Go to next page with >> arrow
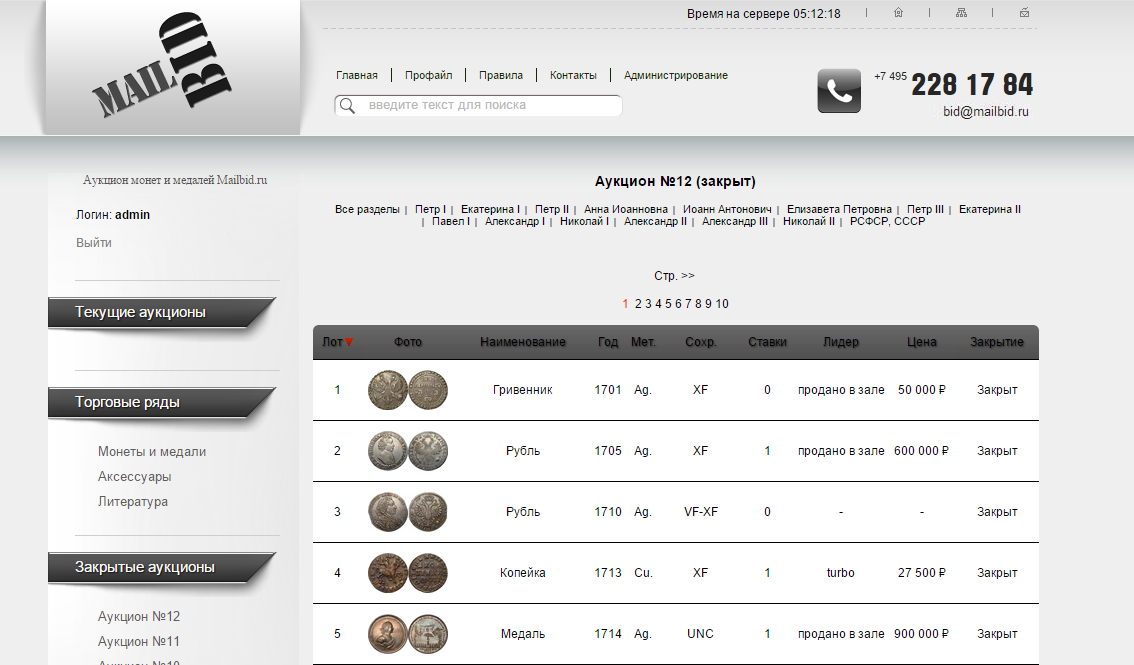The height and width of the screenshot is (665, 1134). coord(688,275)
